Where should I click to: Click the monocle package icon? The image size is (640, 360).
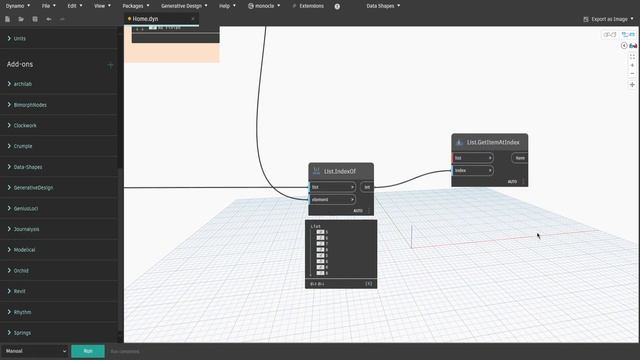(251, 6)
